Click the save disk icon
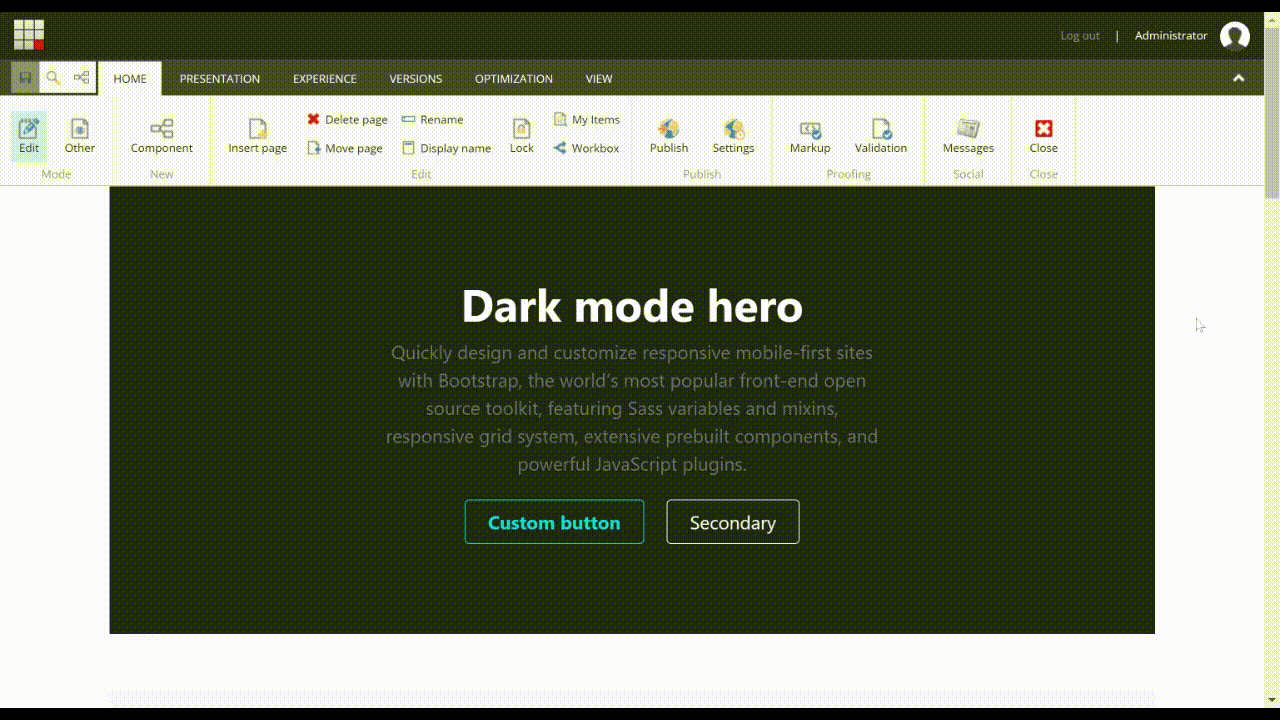The width and height of the screenshot is (1280, 720). pyautogui.click(x=26, y=78)
